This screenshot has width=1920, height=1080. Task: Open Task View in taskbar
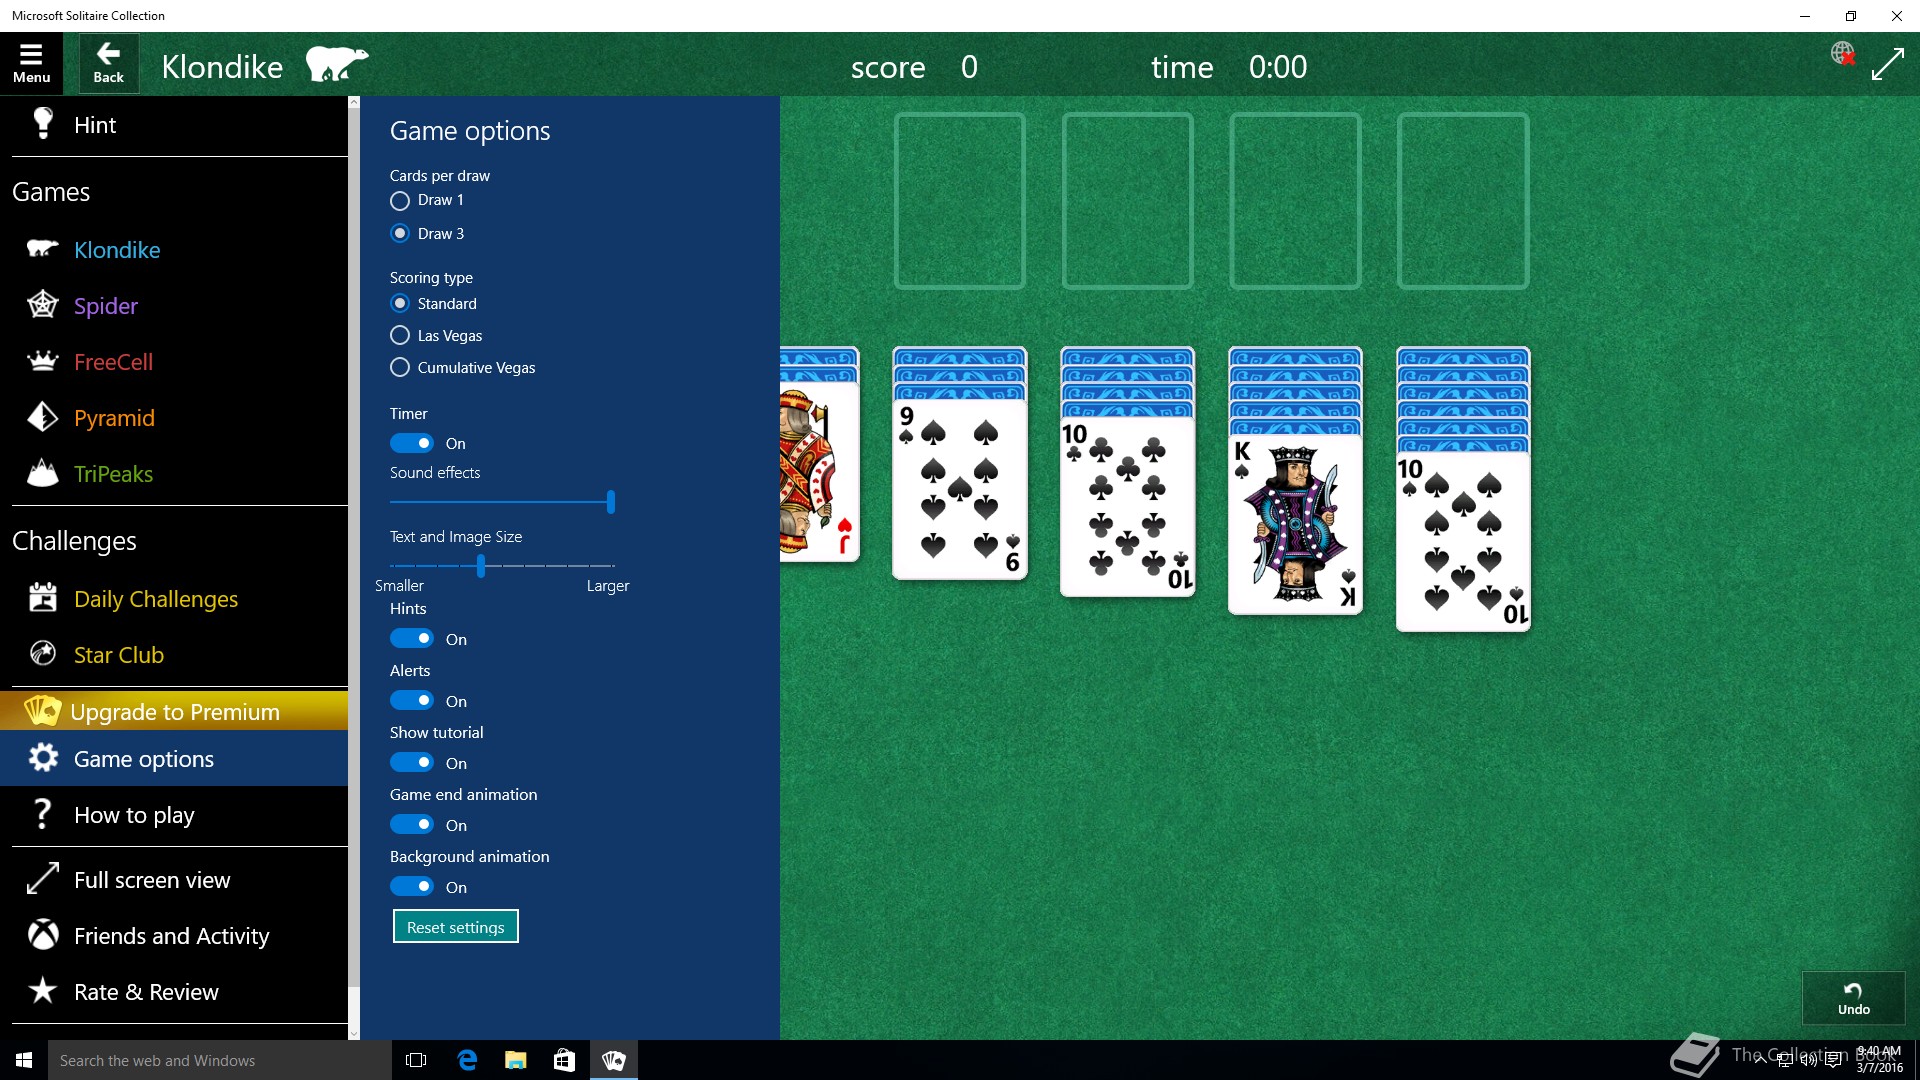(x=416, y=1060)
